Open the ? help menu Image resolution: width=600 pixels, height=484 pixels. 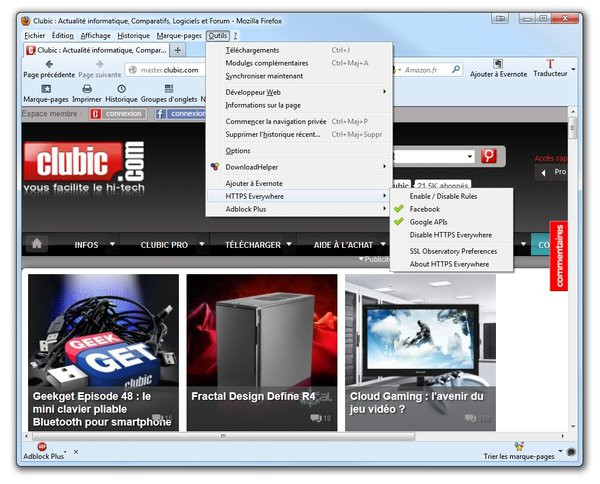click(235, 36)
